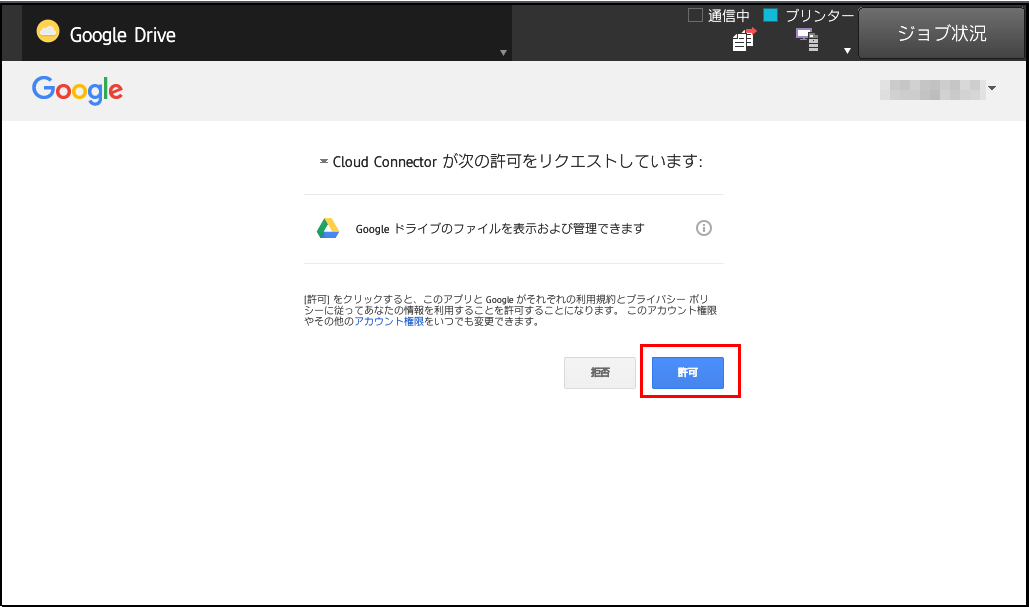The height and width of the screenshot is (607, 1029).
Task: Toggle the プリンター indicator box
Action: (x=770, y=15)
